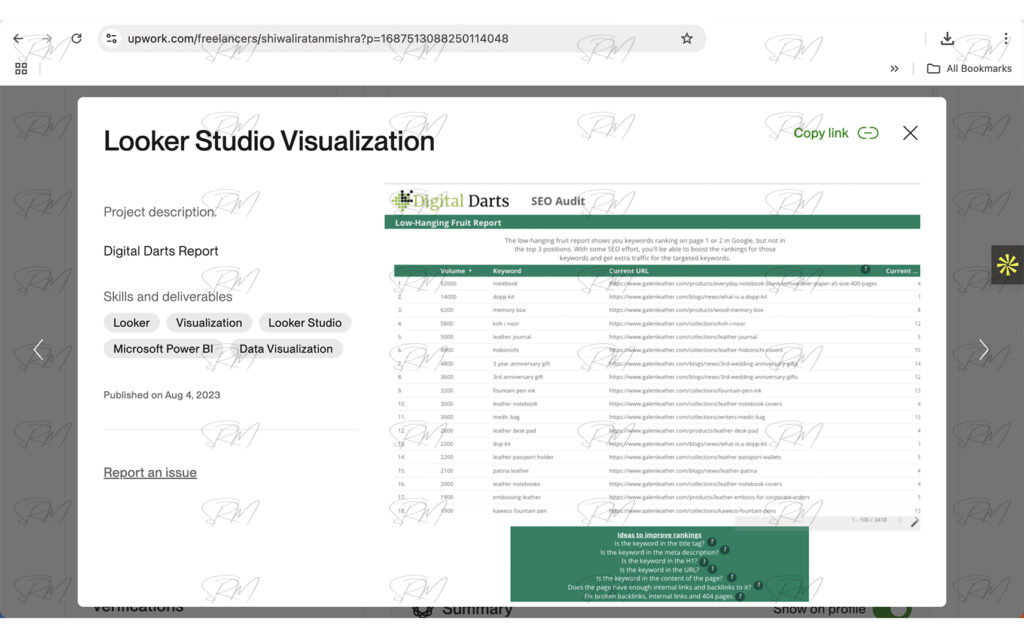Go to previous portfolio item
1024x639 pixels.
point(39,350)
